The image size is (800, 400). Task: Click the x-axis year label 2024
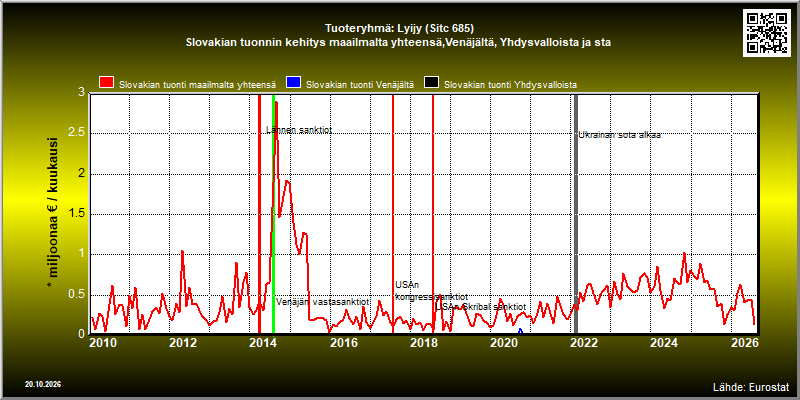[x=663, y=342]
